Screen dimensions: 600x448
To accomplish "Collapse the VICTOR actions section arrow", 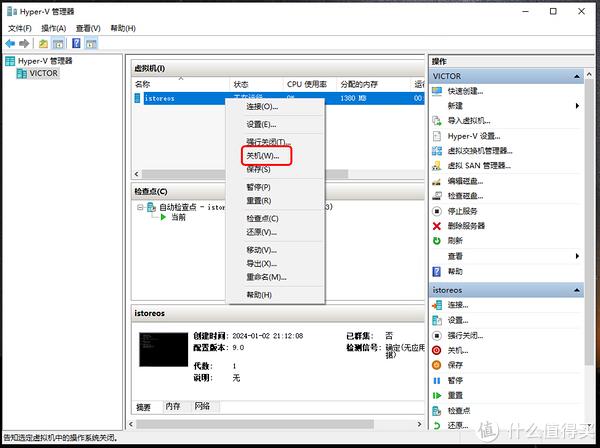I will (x=577, y=77).
